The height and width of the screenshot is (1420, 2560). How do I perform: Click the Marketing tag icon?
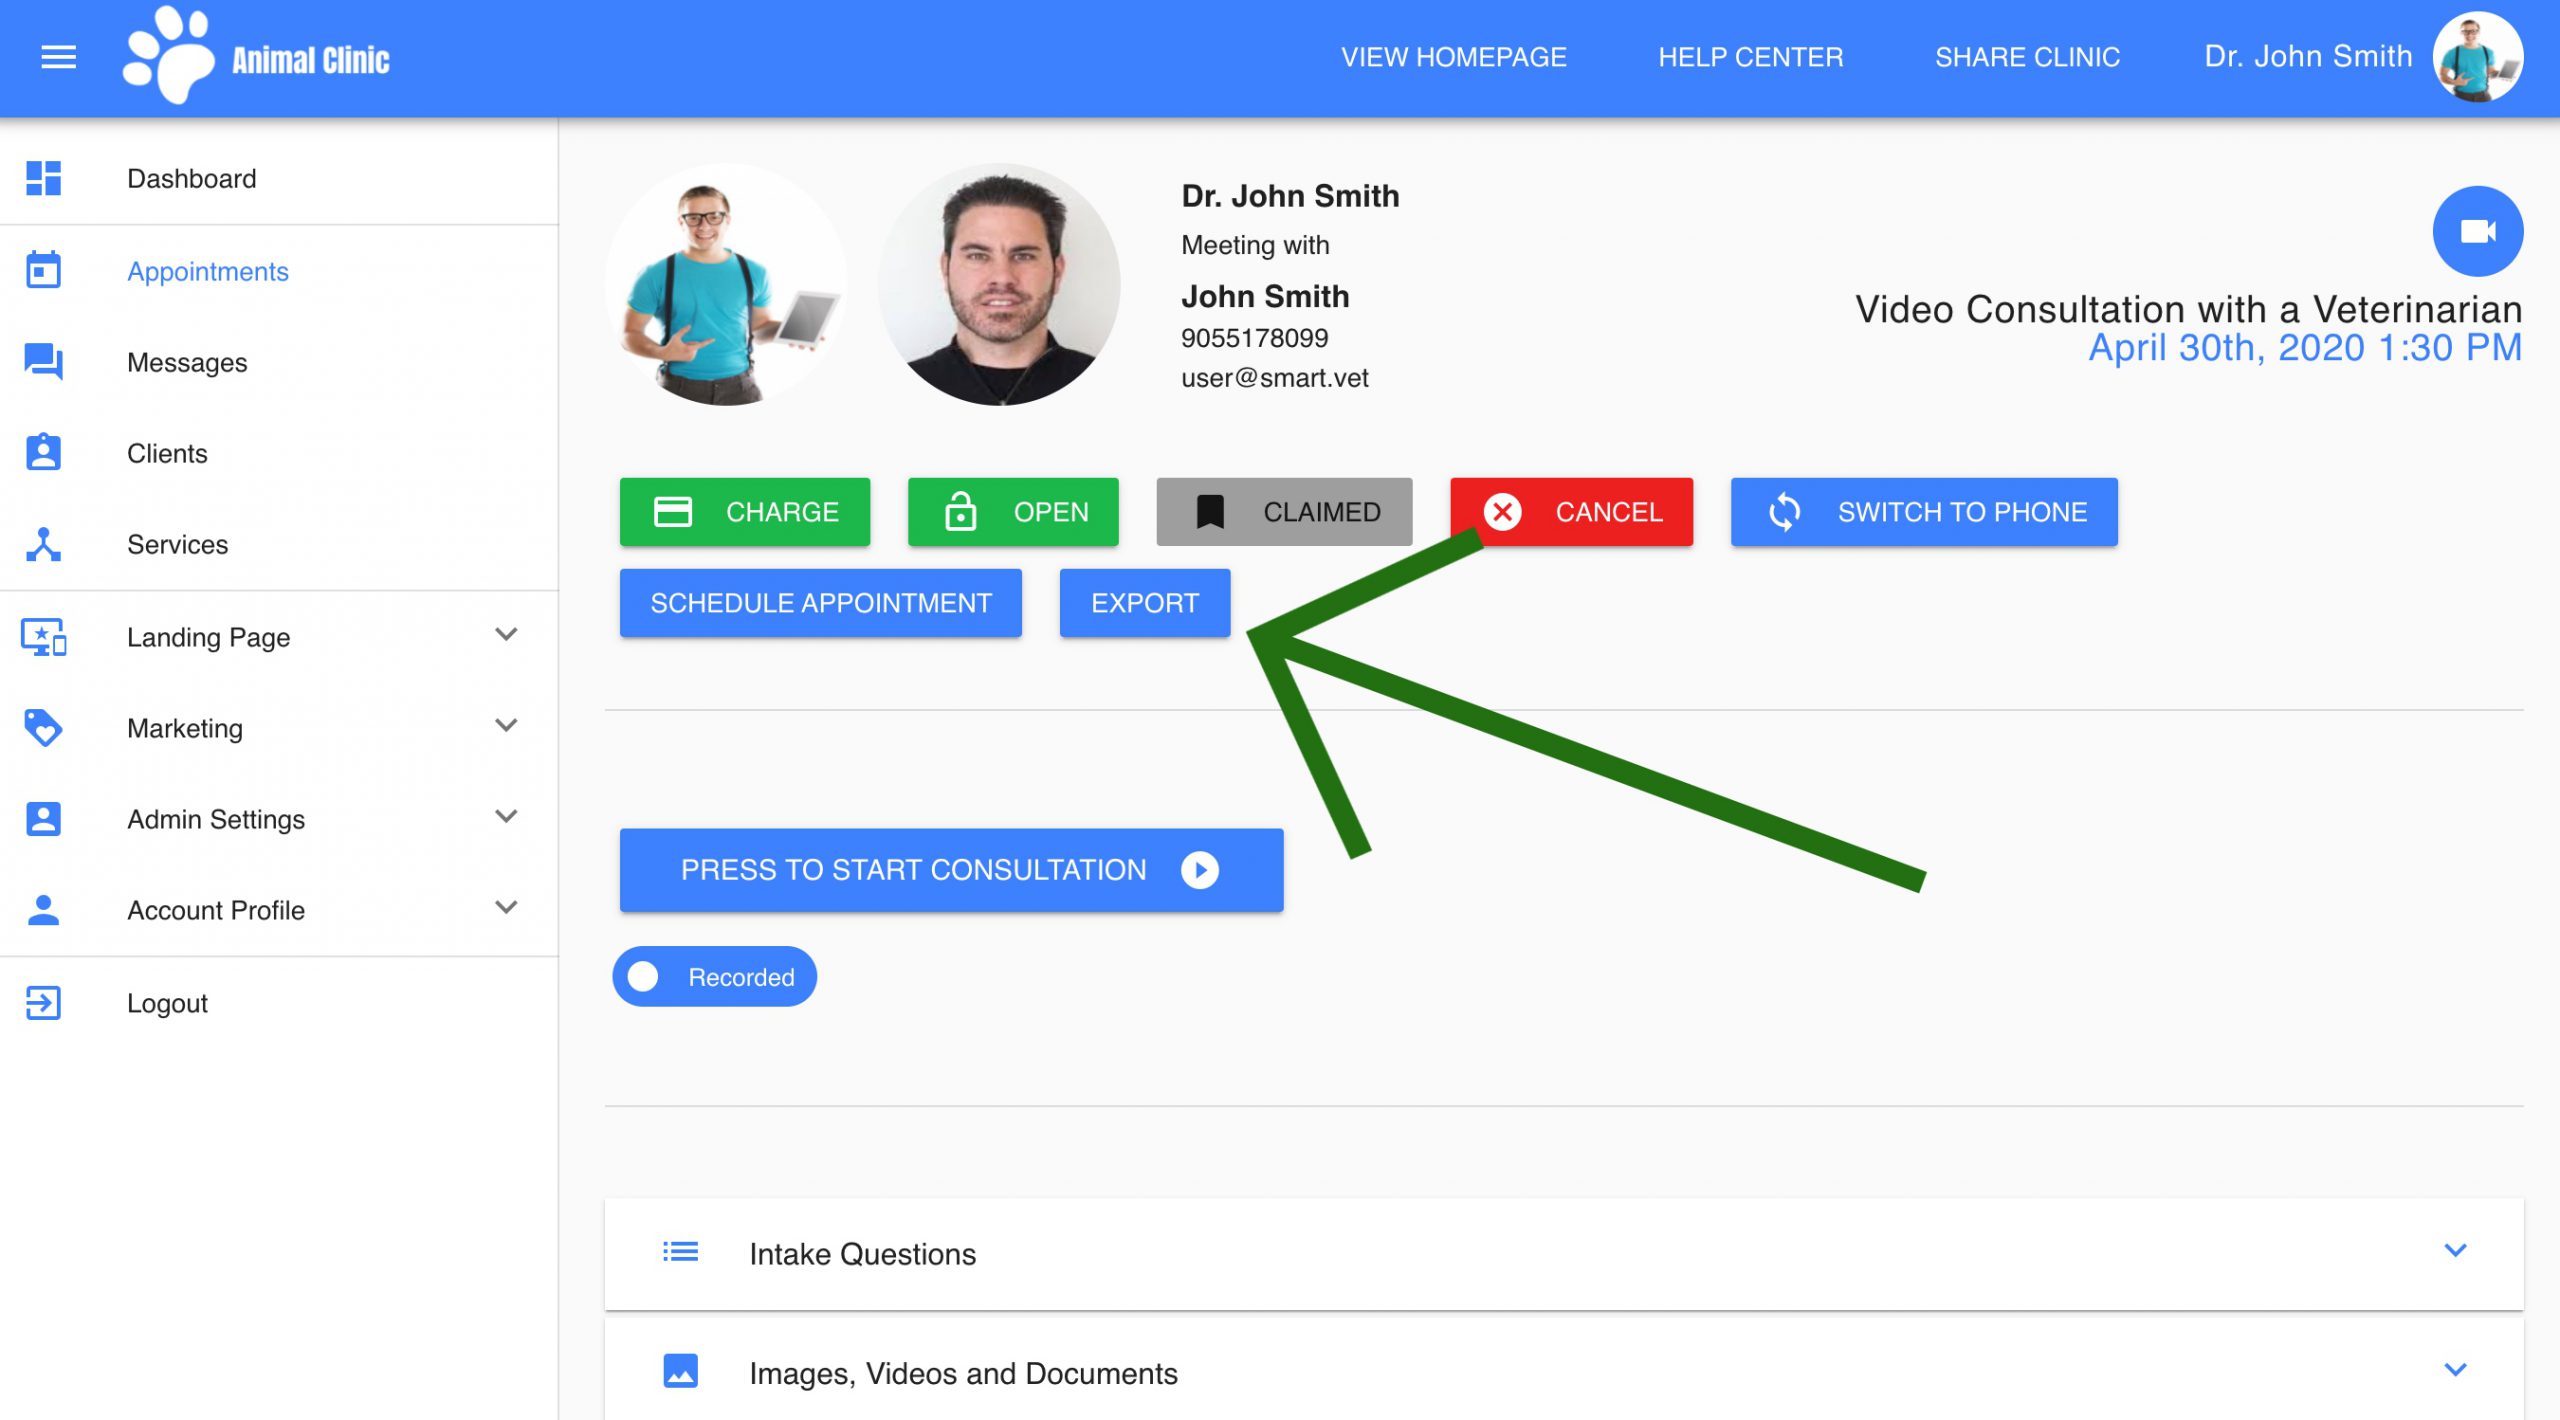point(43,728)
